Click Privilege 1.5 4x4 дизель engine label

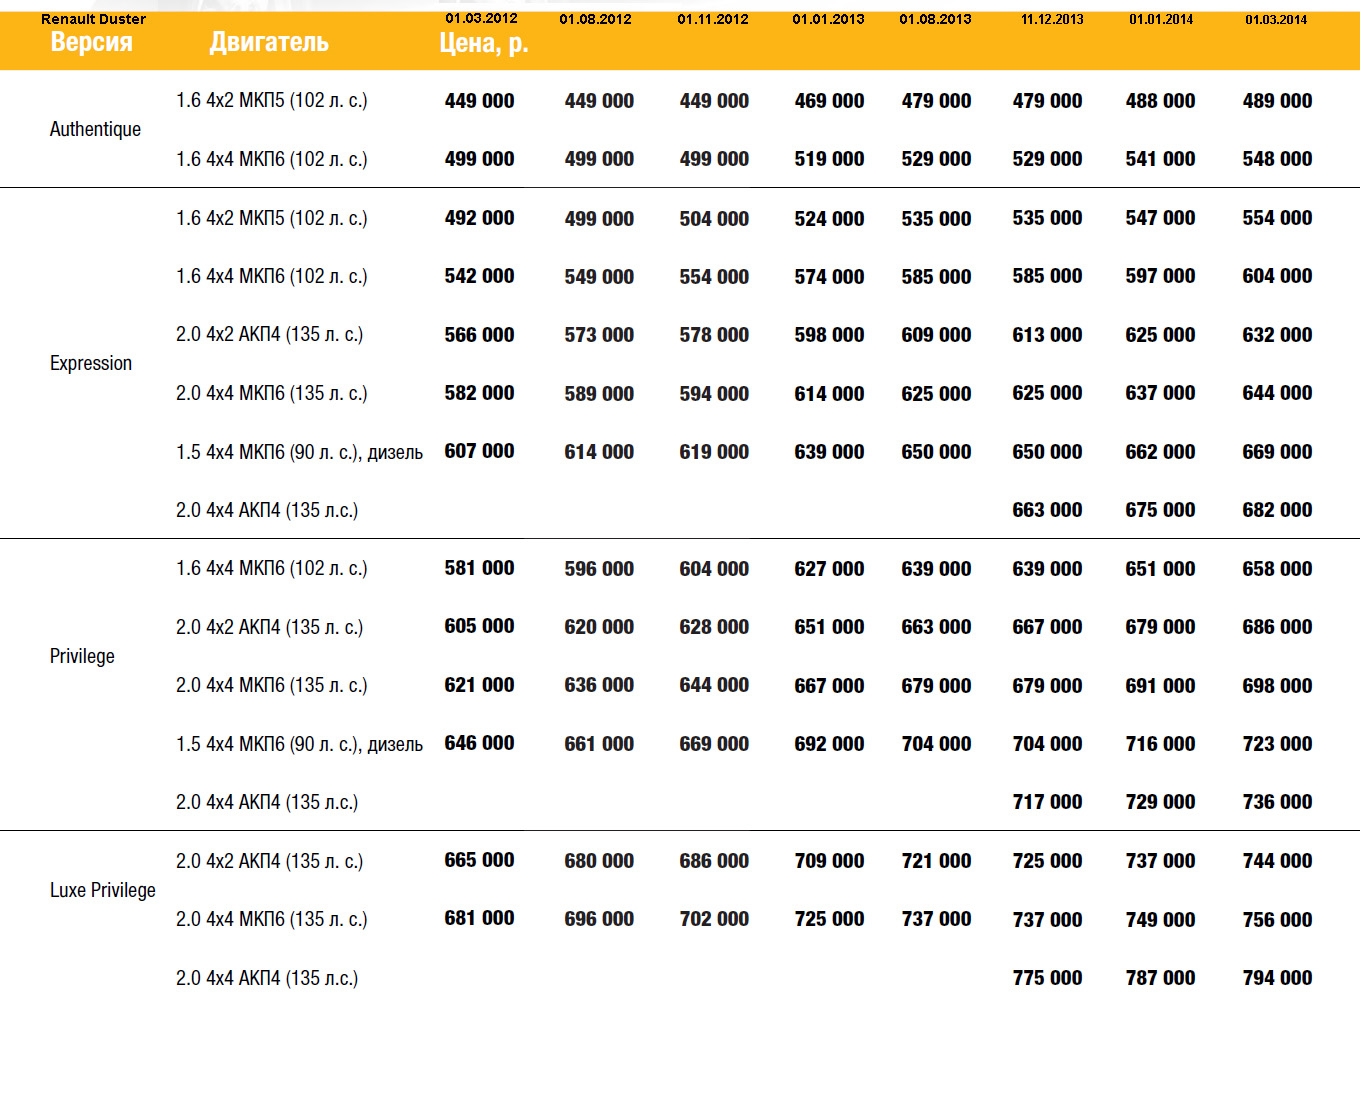(299, 744)
